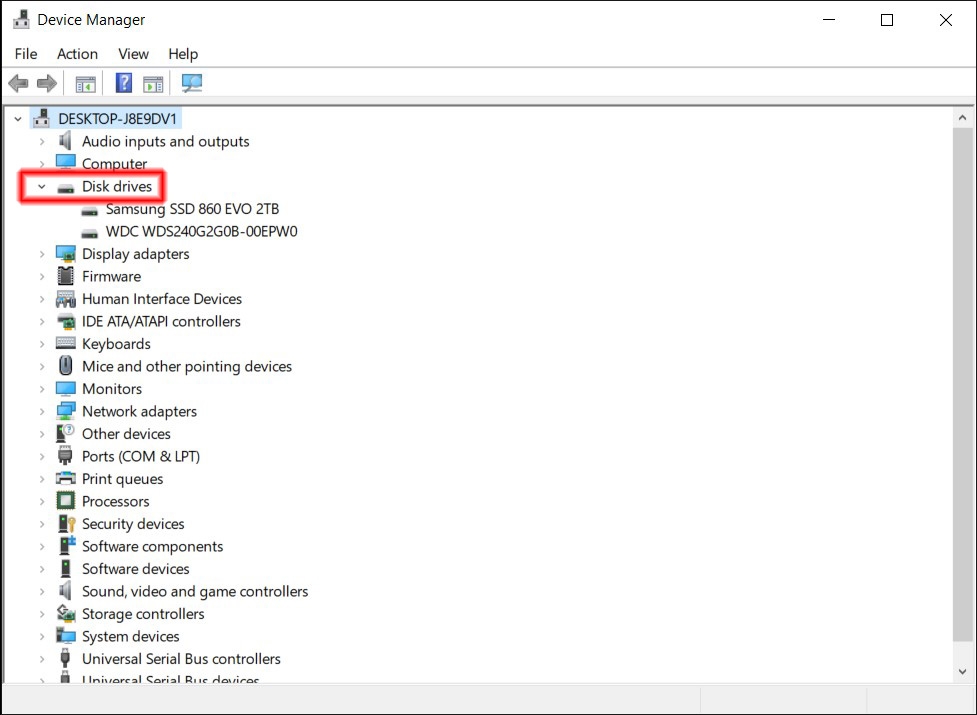Open the File menu
This screenshot has width=977, height=715.
point(26,54)
